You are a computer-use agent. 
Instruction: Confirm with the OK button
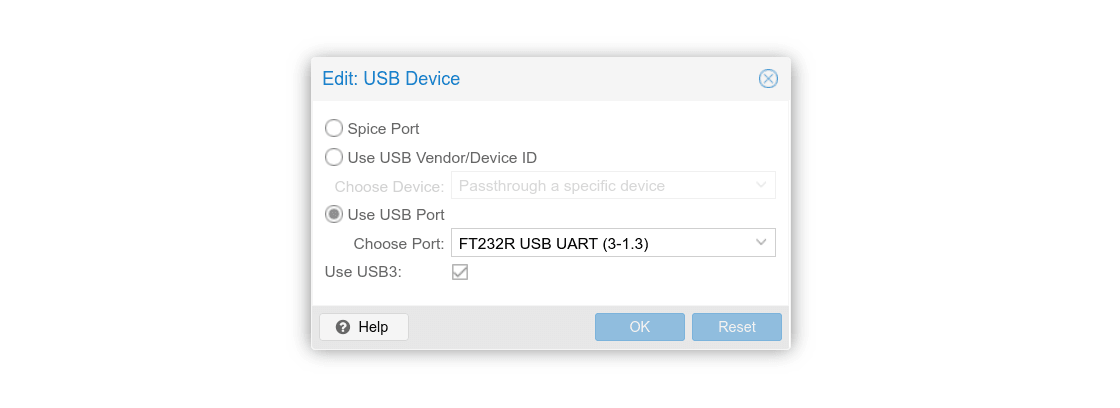[640, 327]
